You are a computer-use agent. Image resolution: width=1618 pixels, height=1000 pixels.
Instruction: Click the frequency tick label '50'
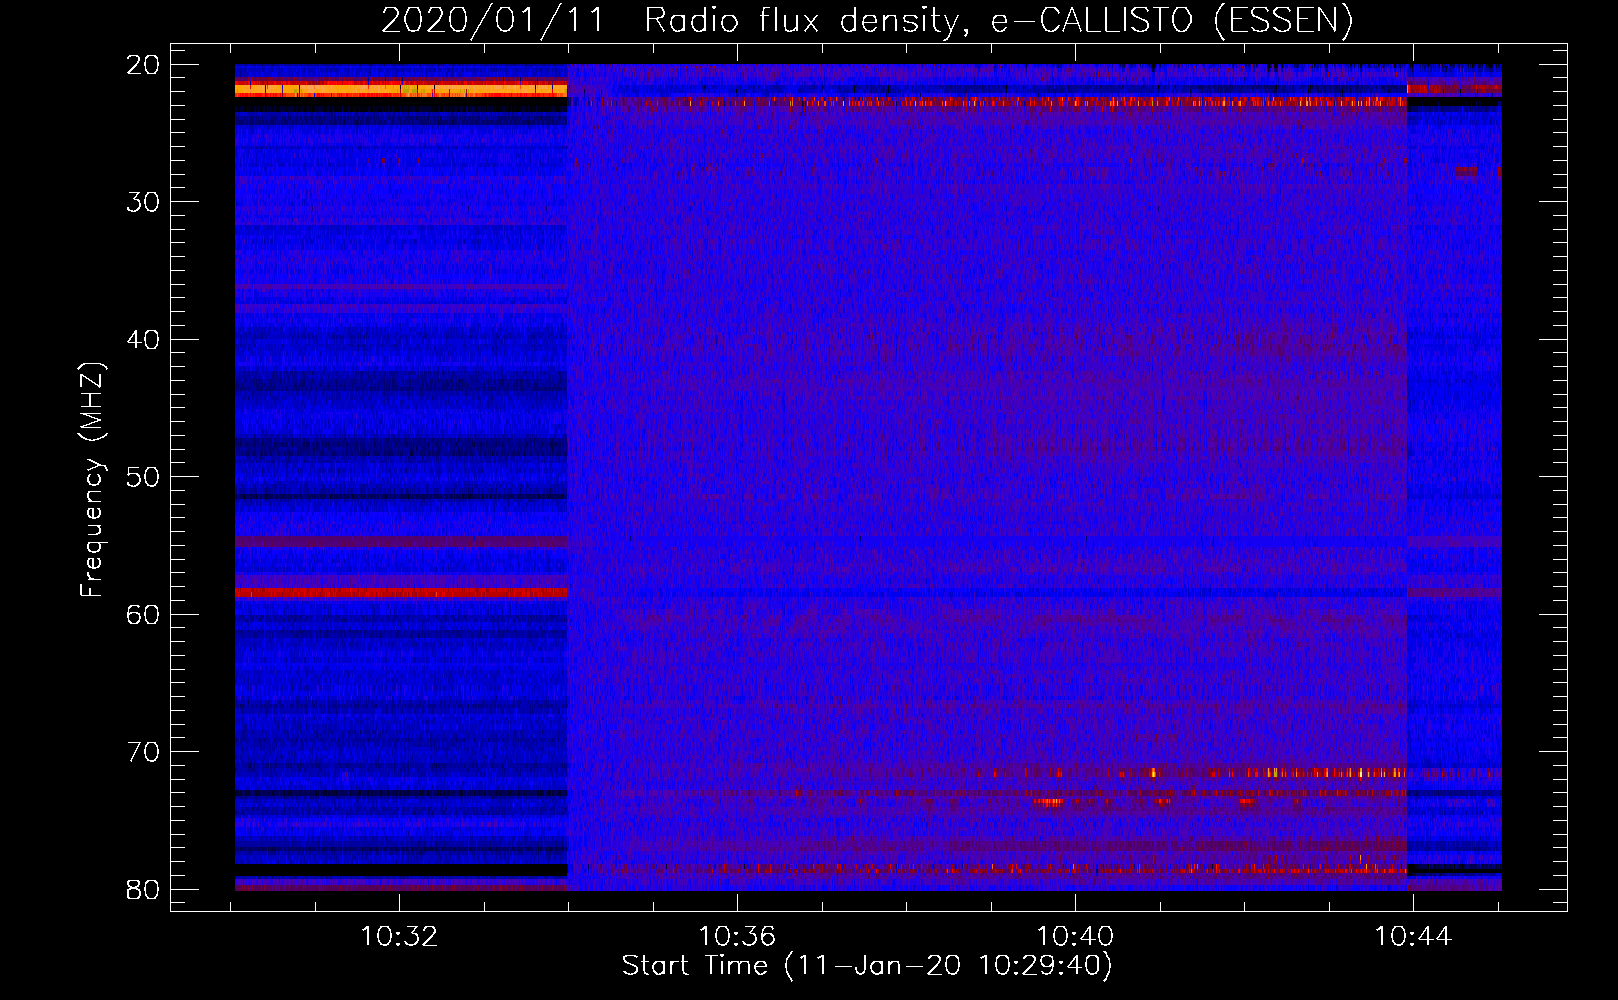click(x=144, y=477)
